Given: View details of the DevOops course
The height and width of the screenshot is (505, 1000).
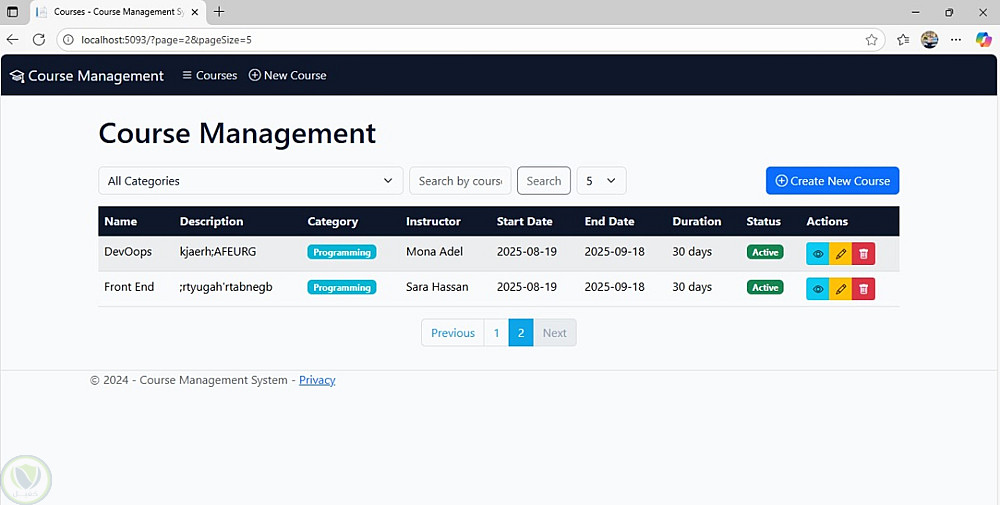Looking at the screenshot, I should point(818,254).
